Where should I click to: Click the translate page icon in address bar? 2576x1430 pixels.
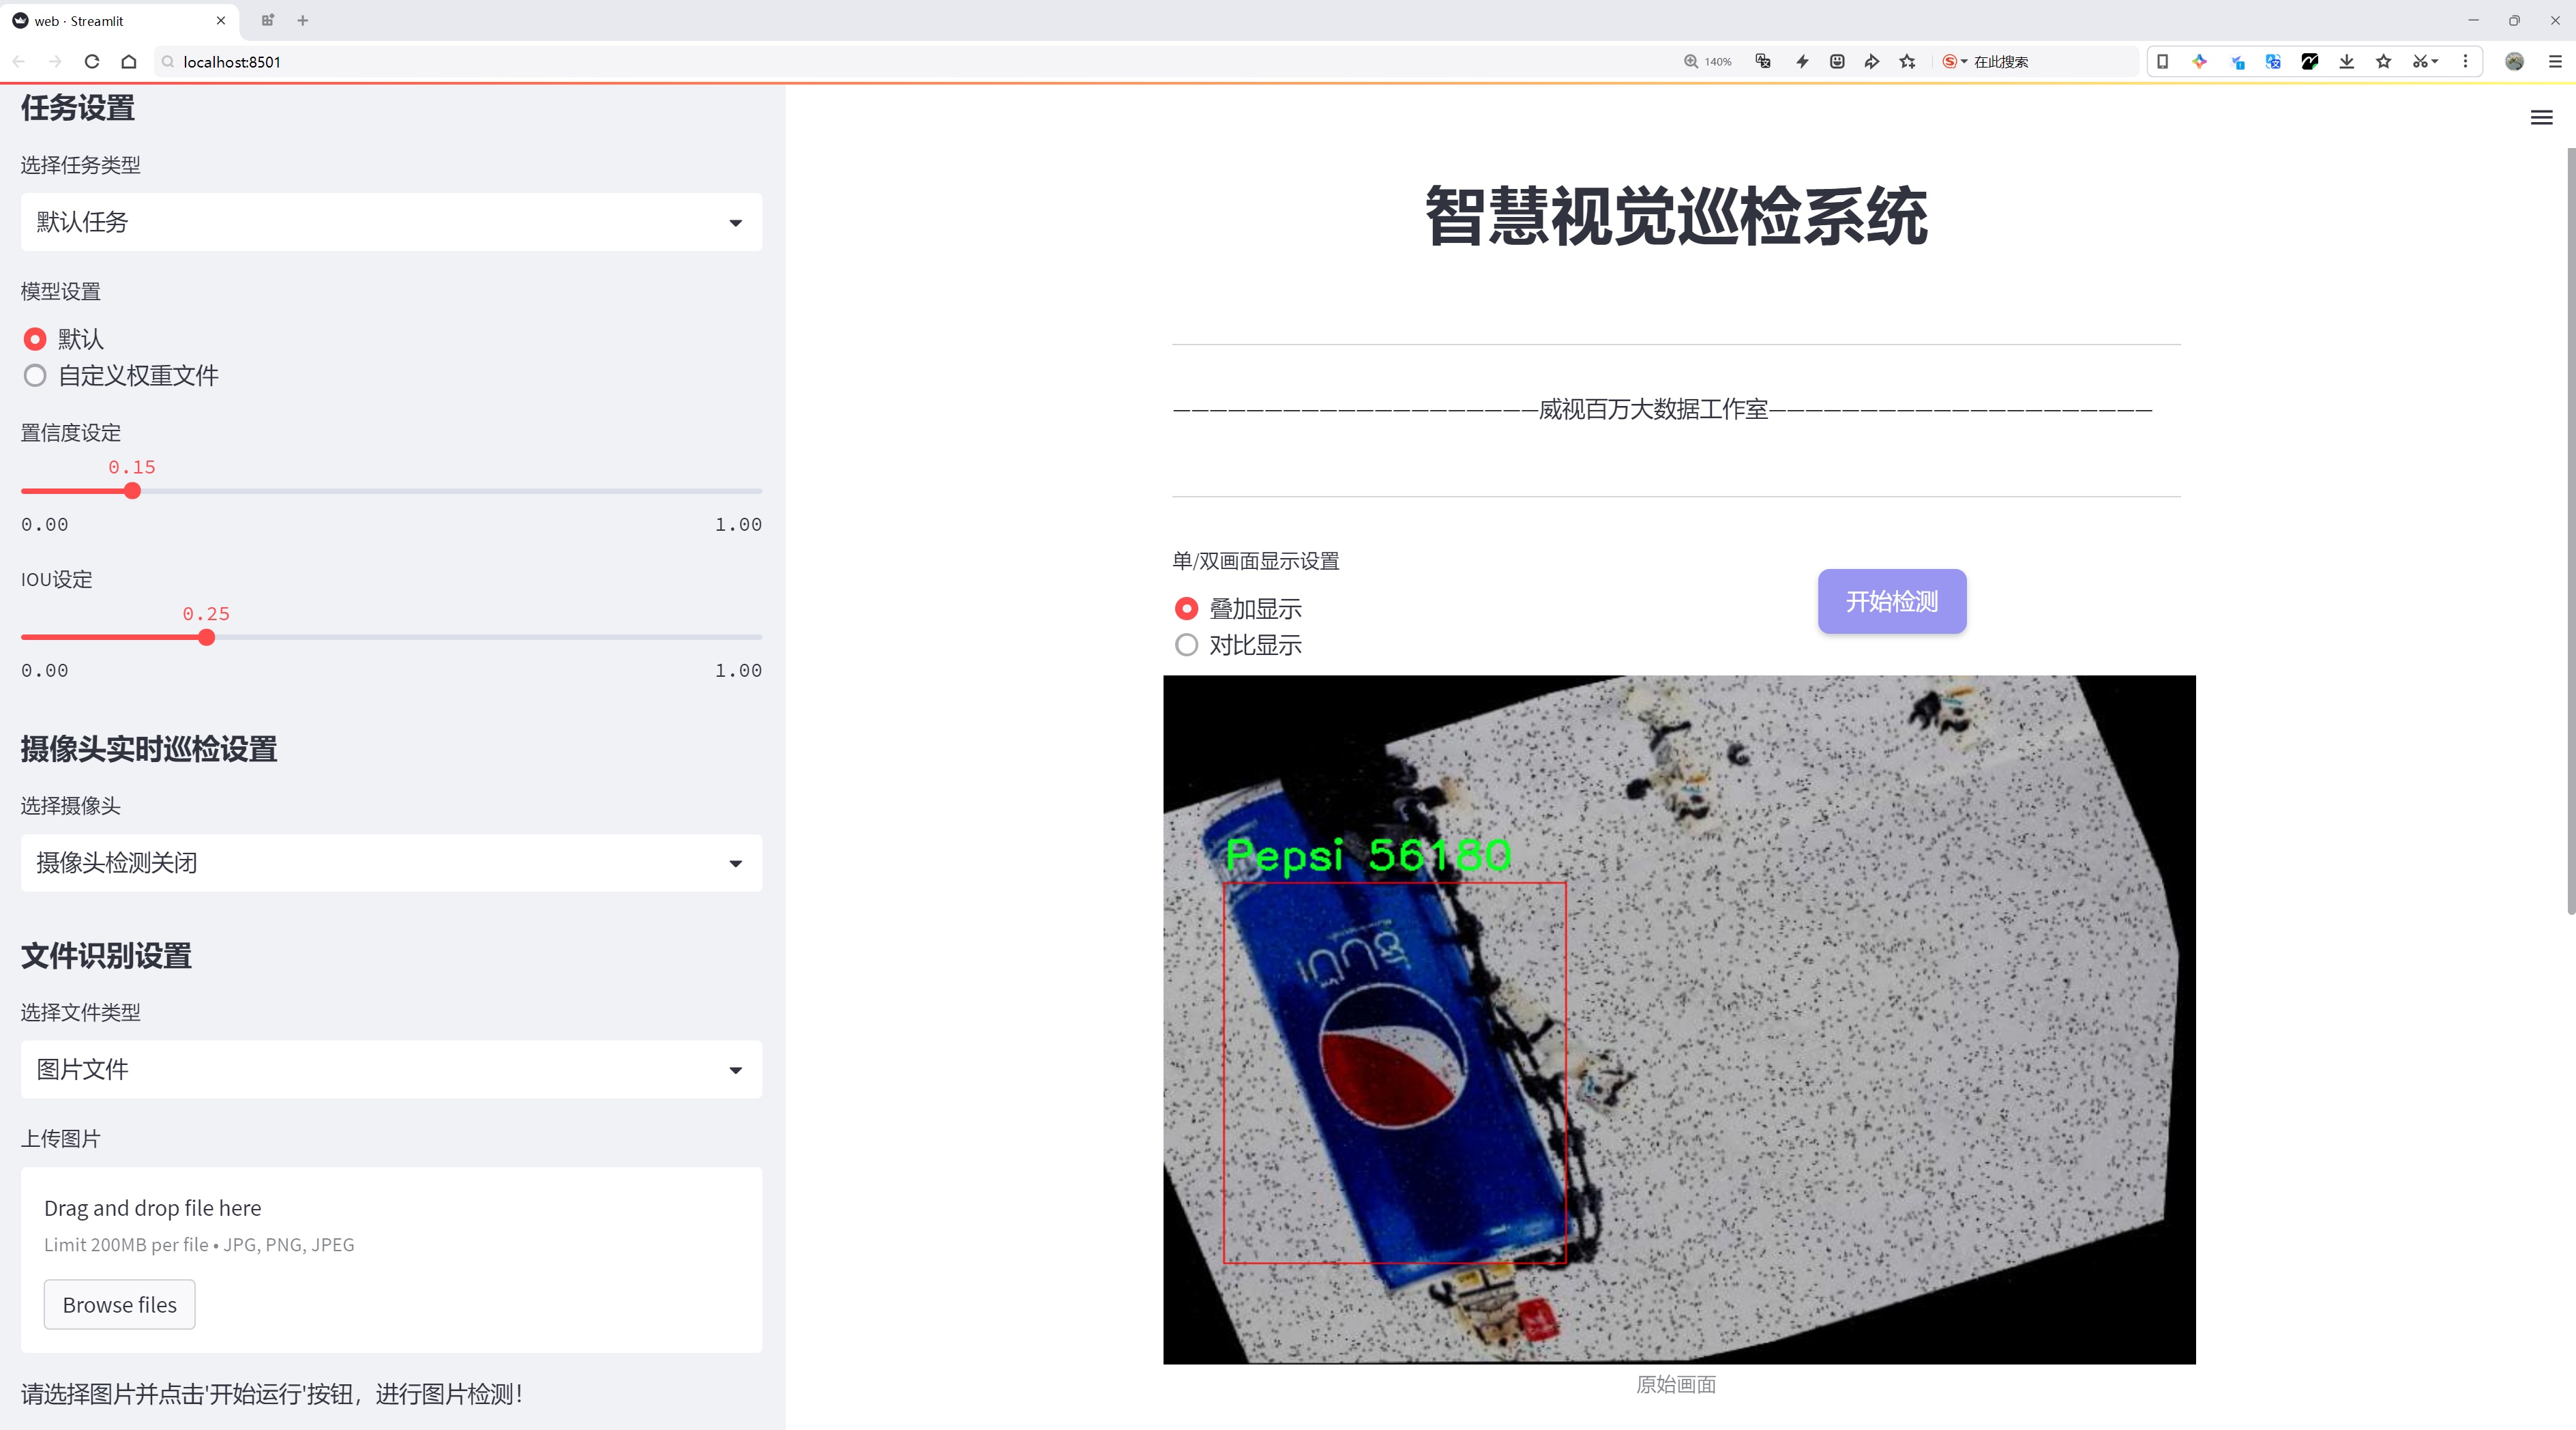pos(1763,61)
